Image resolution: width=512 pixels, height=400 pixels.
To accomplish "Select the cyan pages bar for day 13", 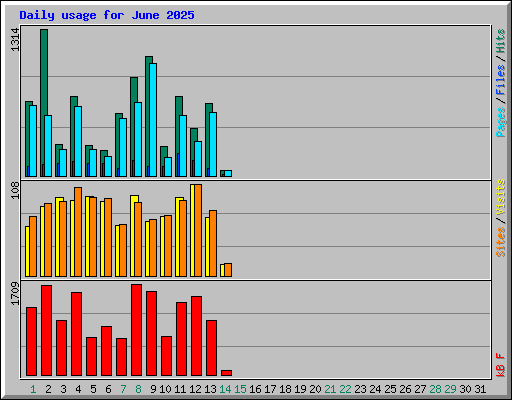I will click(213, 145).
